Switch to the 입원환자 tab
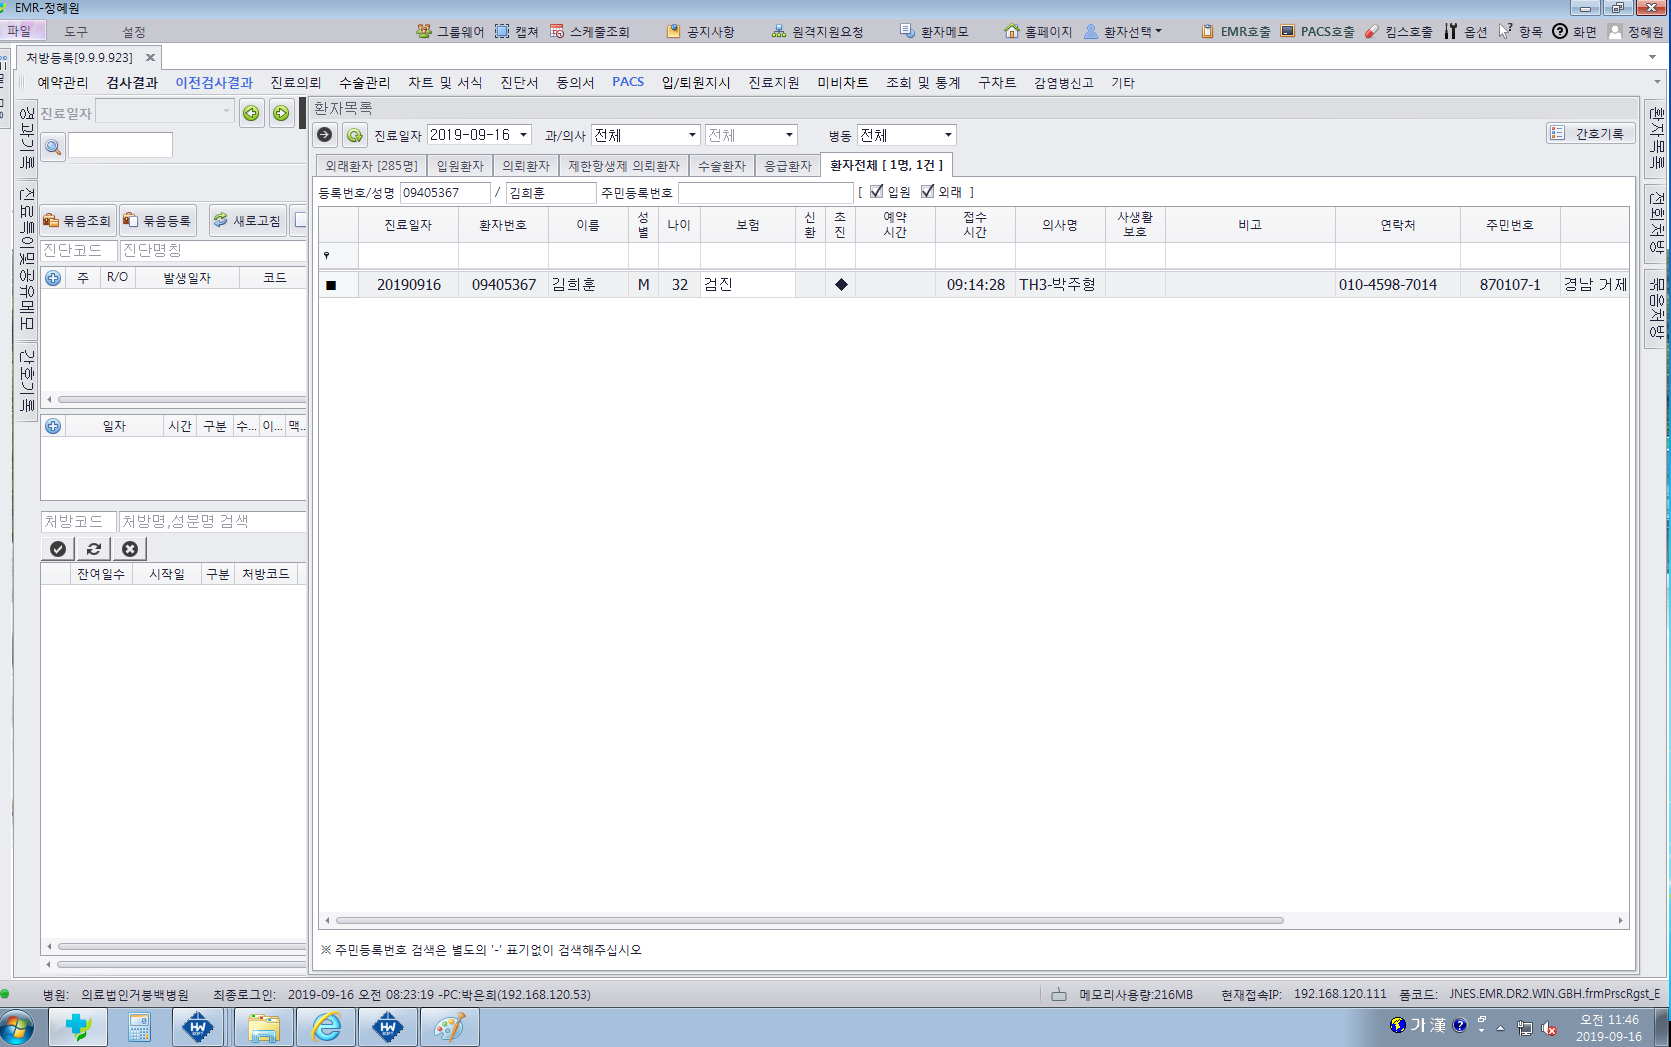Image resolution: width=1671 pixels, height=1047 pixels. 460,166
